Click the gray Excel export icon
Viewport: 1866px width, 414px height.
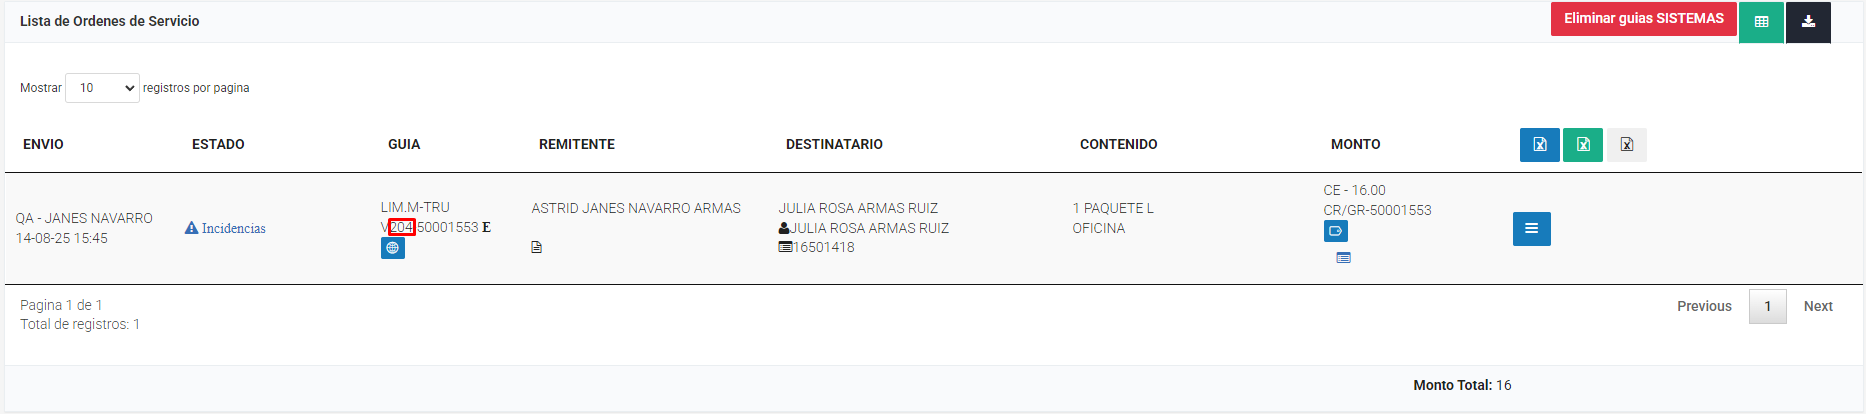pos(1627,145)
